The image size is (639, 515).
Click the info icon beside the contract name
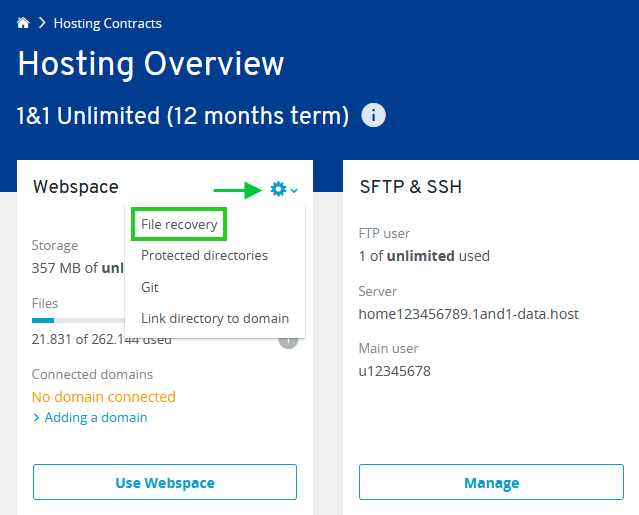pos(373,115)
